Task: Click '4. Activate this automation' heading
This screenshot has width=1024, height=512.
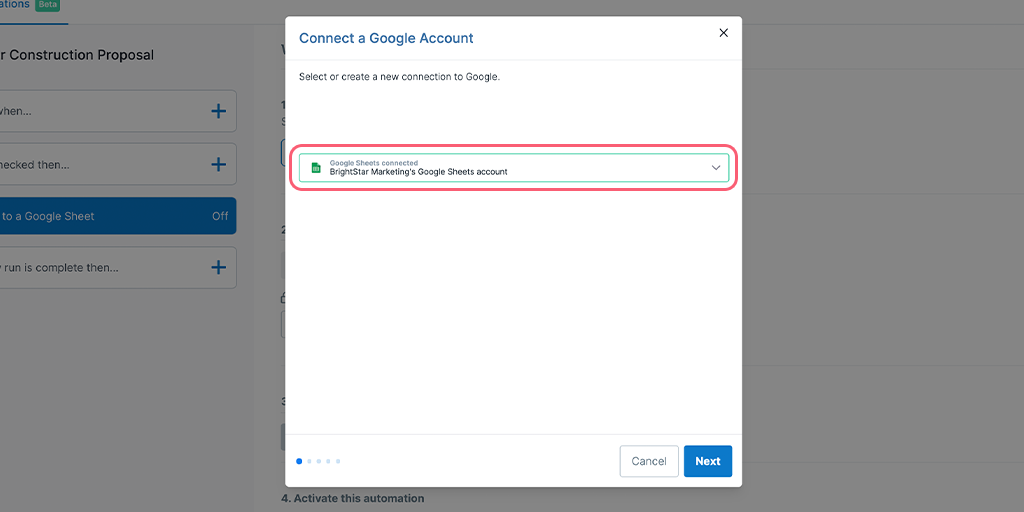Action: pyautogui.click(x=353, y=498)
